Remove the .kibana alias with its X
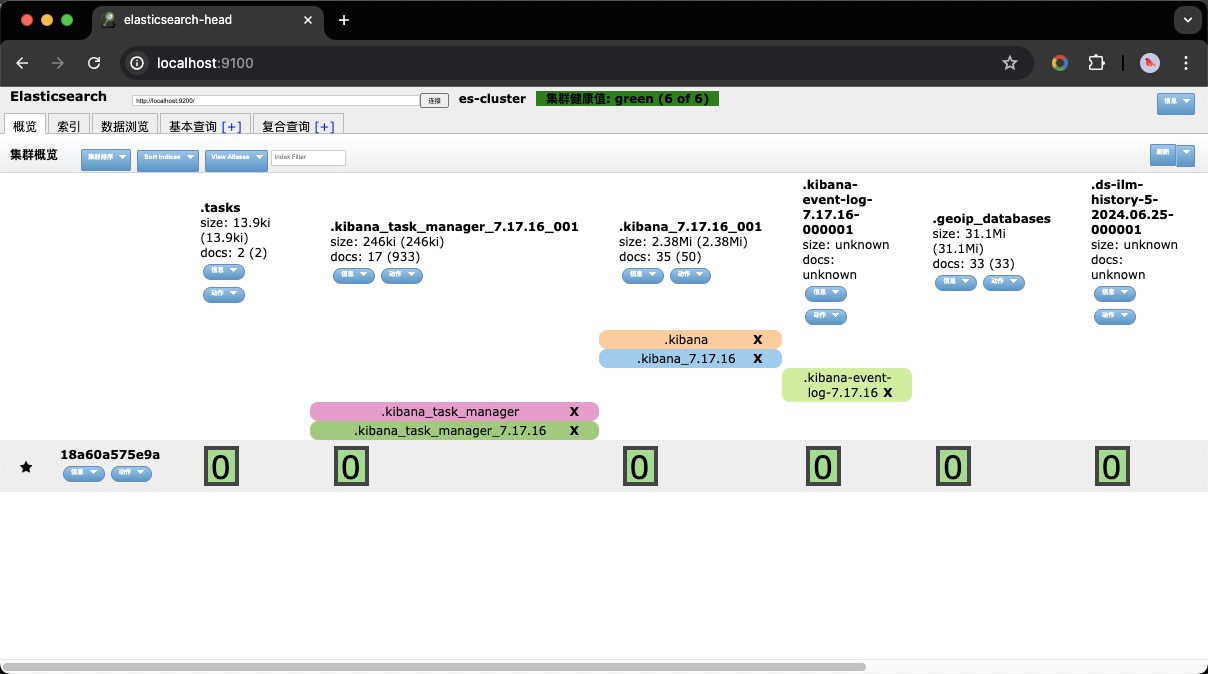Screen dimensions: 1208x674 click(x=758, y=340)
